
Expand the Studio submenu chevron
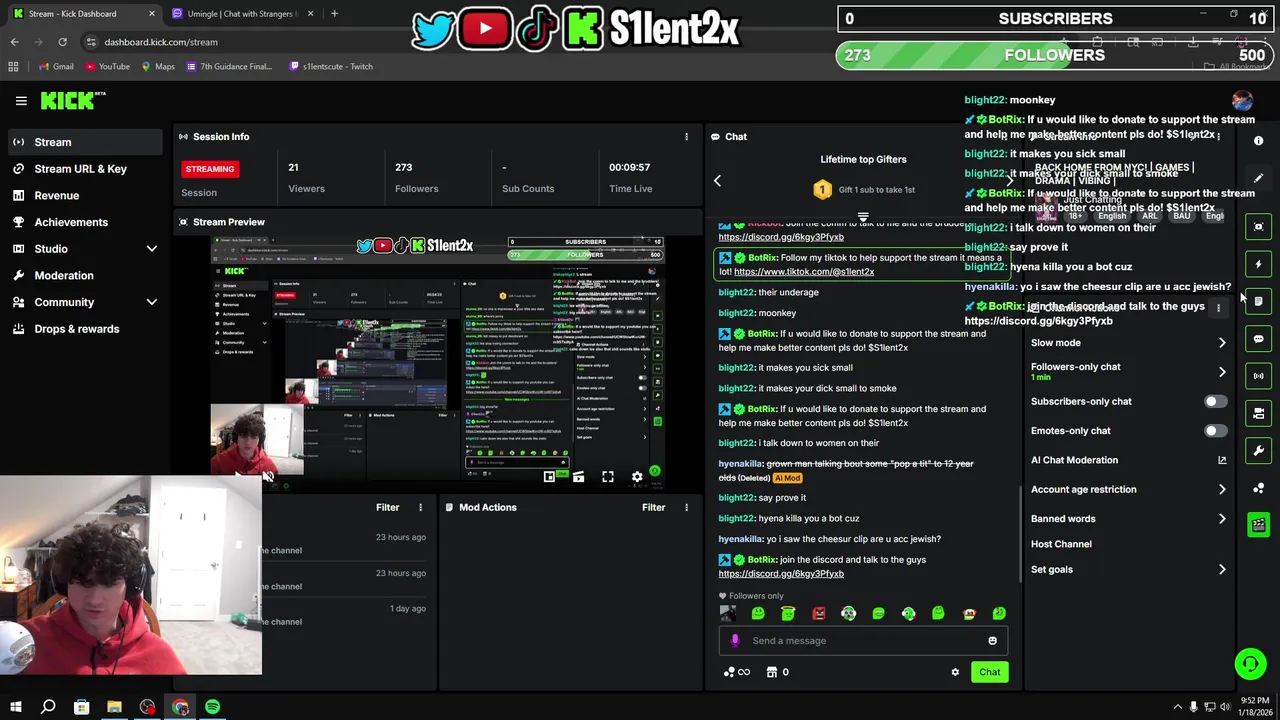tap(151, 249)
